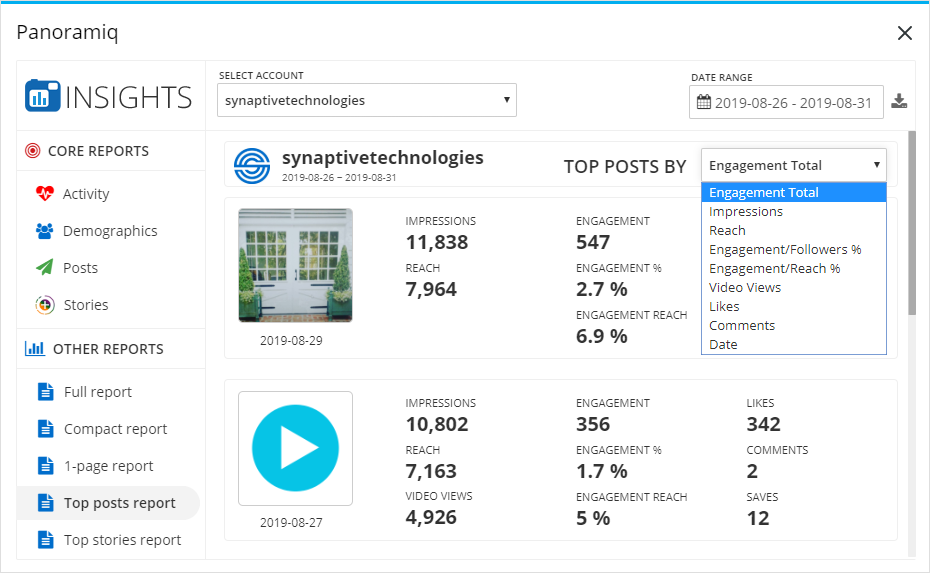Click the reach value 7,163
This screenshot has height=573, width=930.
[431, 471]
